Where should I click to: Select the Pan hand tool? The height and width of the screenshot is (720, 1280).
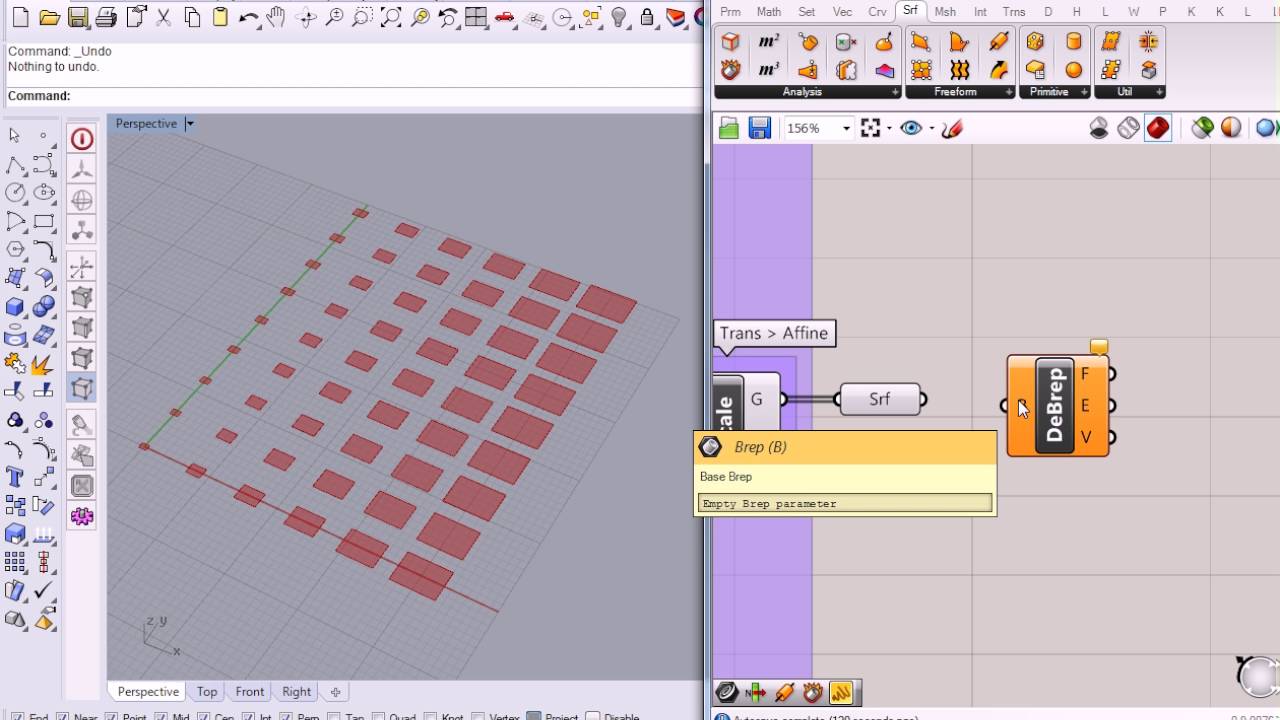click(x=277, y=17)
